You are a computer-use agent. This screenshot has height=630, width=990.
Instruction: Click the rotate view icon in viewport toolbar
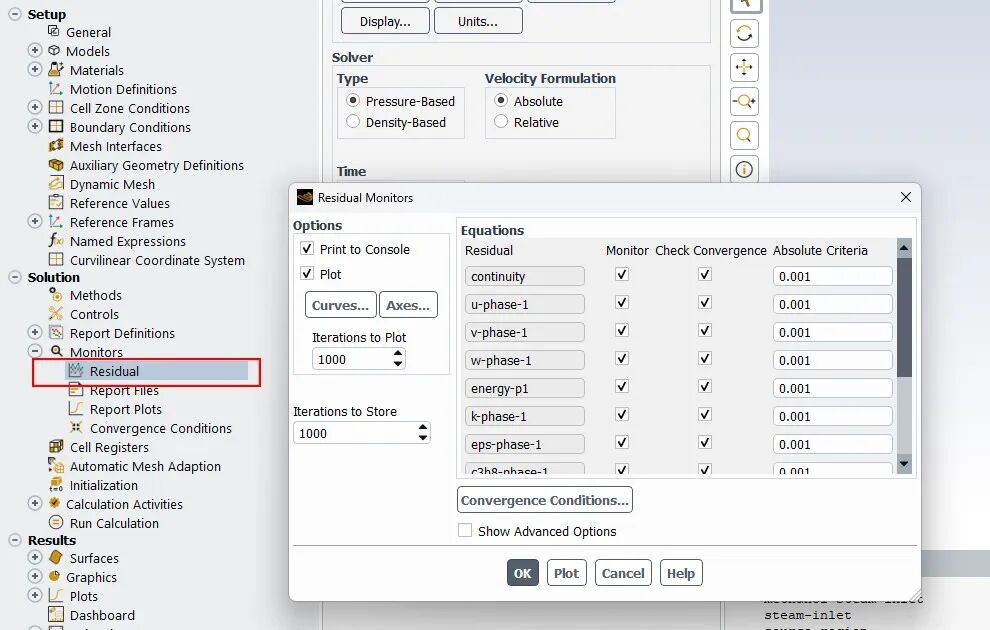pos(744,33)
